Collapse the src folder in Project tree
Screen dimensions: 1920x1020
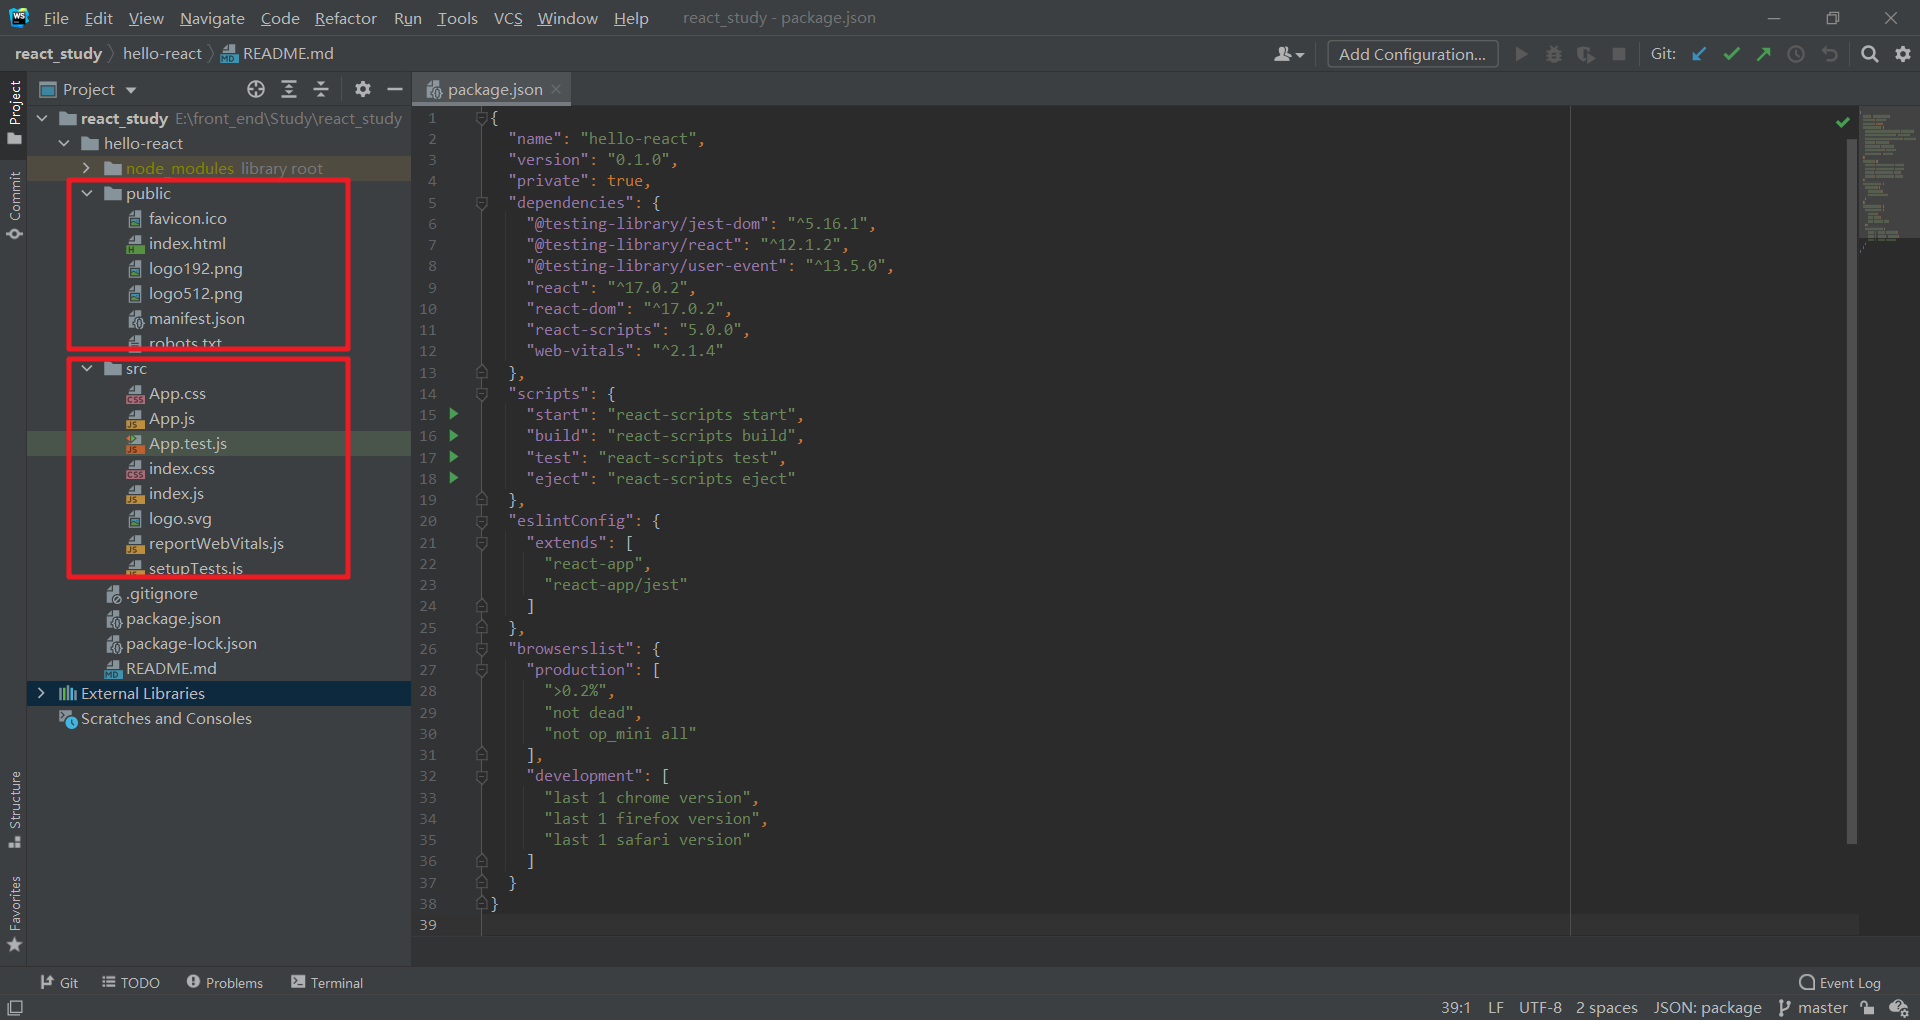[x=87, y=368]
